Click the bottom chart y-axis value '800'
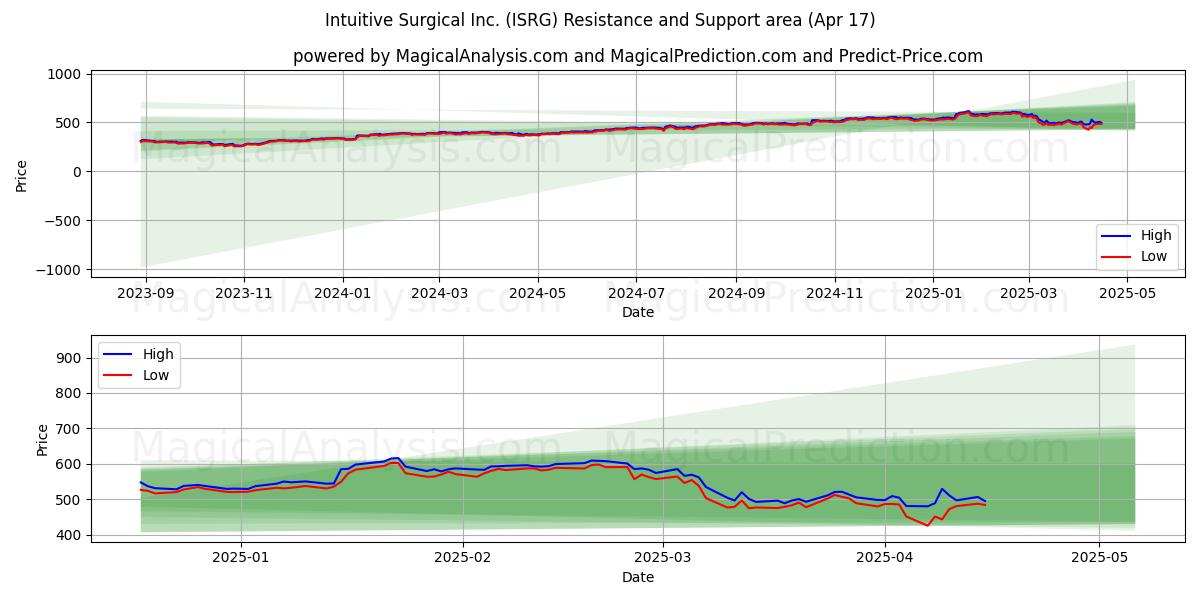 [x=70, y=393]
